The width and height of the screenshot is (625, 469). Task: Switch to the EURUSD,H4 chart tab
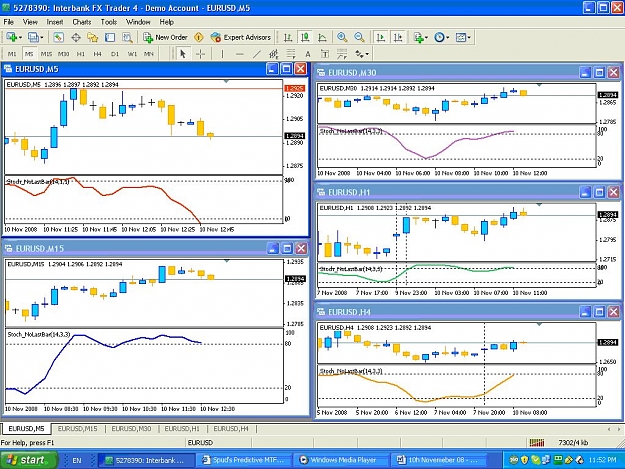pos(231,428)
